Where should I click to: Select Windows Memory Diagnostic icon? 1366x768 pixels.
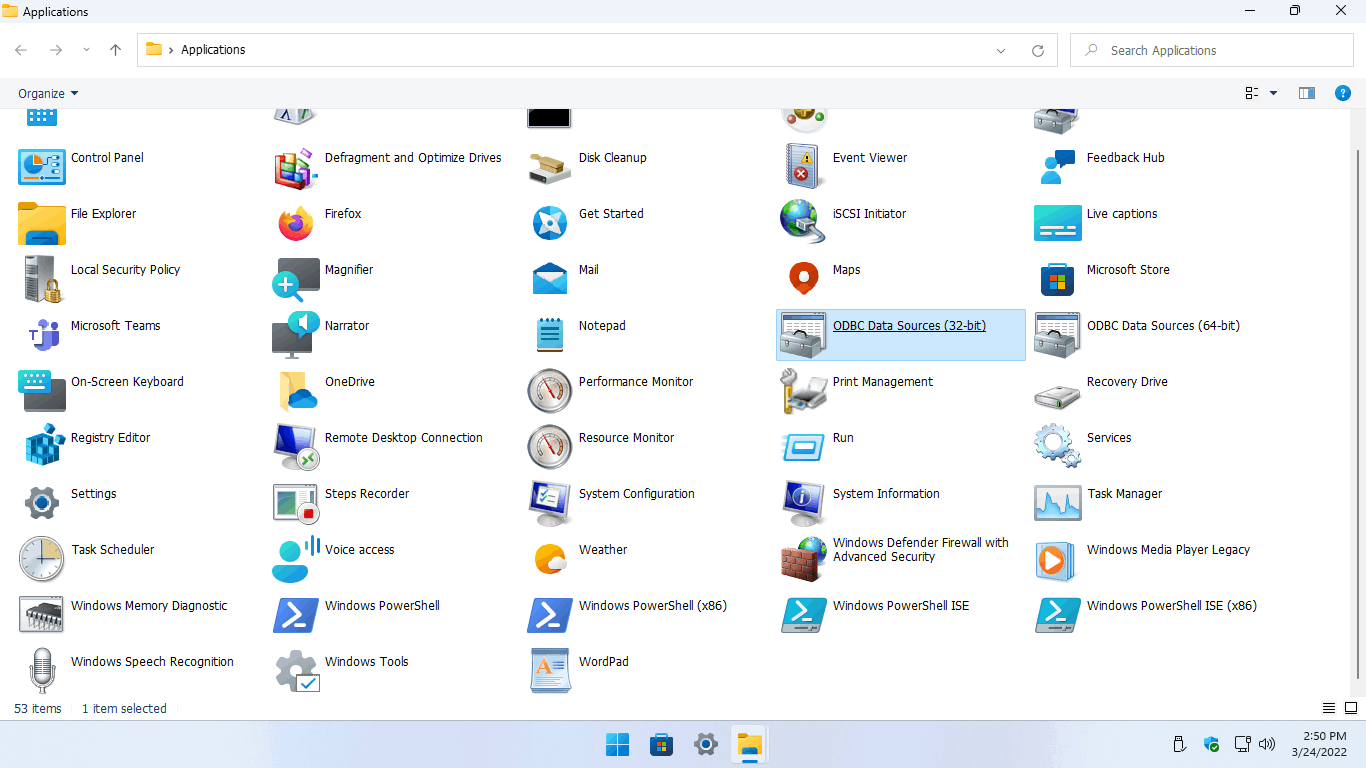(x=42, y=615)
